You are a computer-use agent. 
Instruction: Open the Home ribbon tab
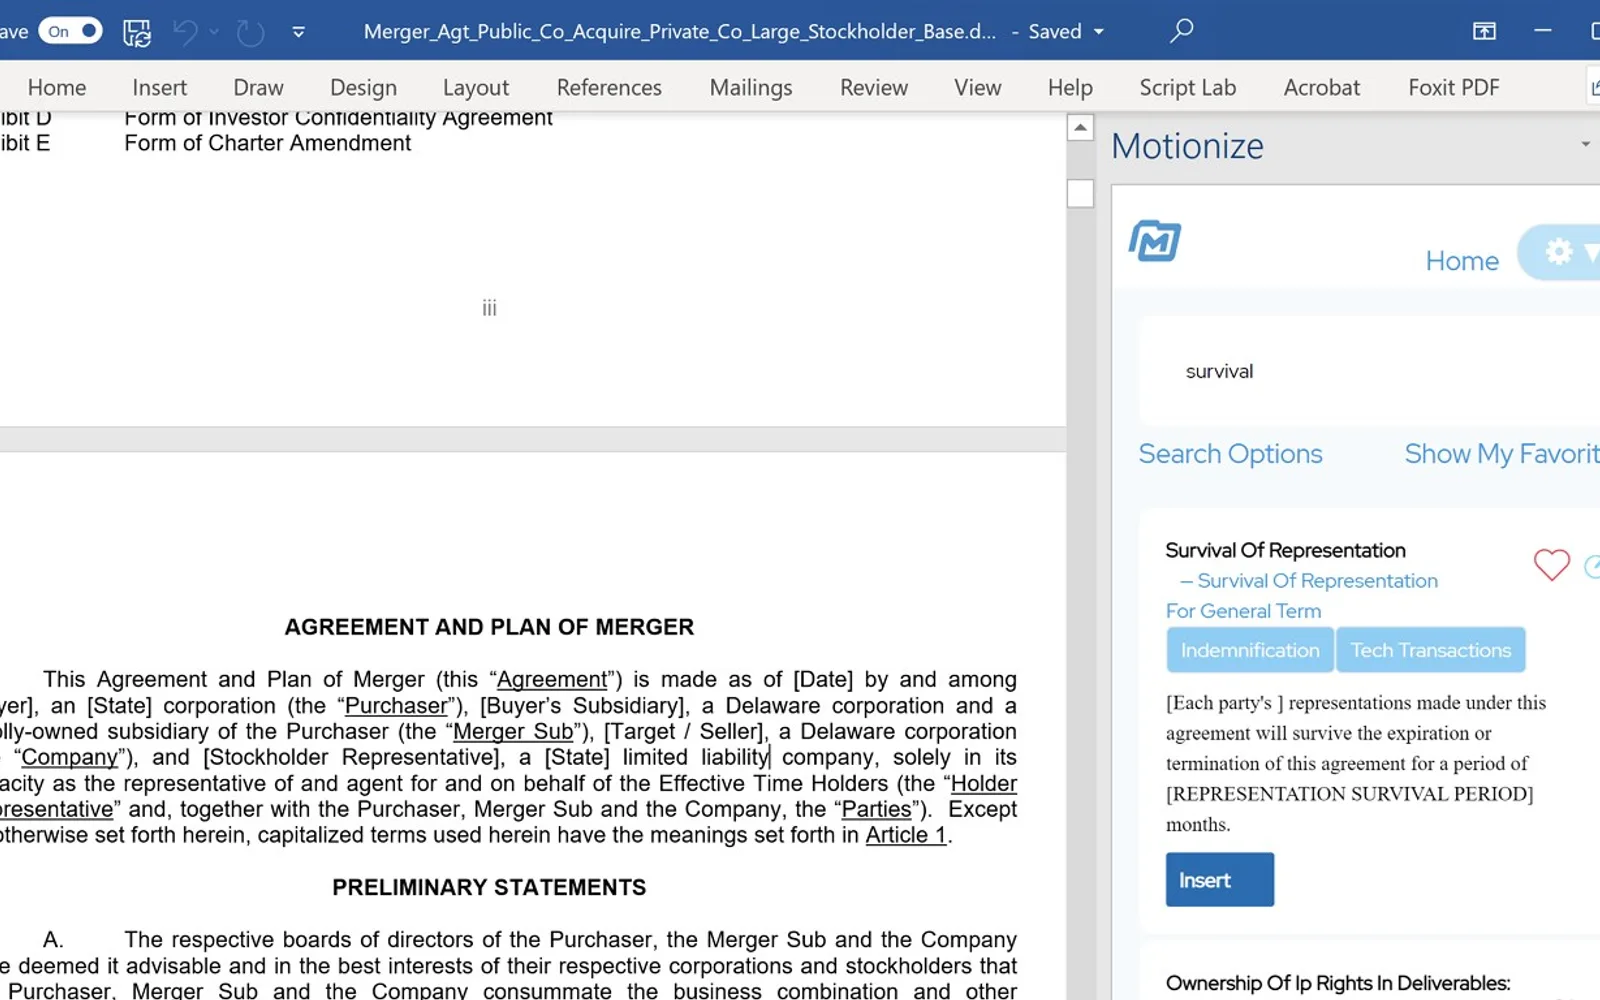tap(57, 88)
